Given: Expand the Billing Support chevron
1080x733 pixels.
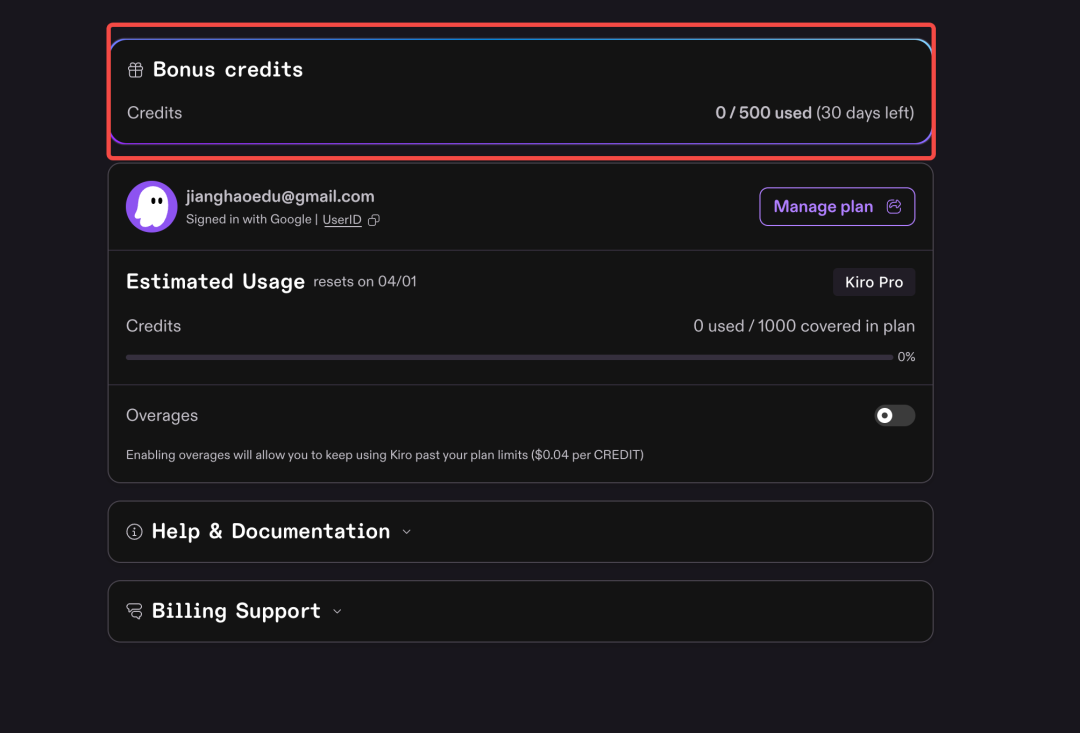Looking at the screenshot, I should [338, 612].
